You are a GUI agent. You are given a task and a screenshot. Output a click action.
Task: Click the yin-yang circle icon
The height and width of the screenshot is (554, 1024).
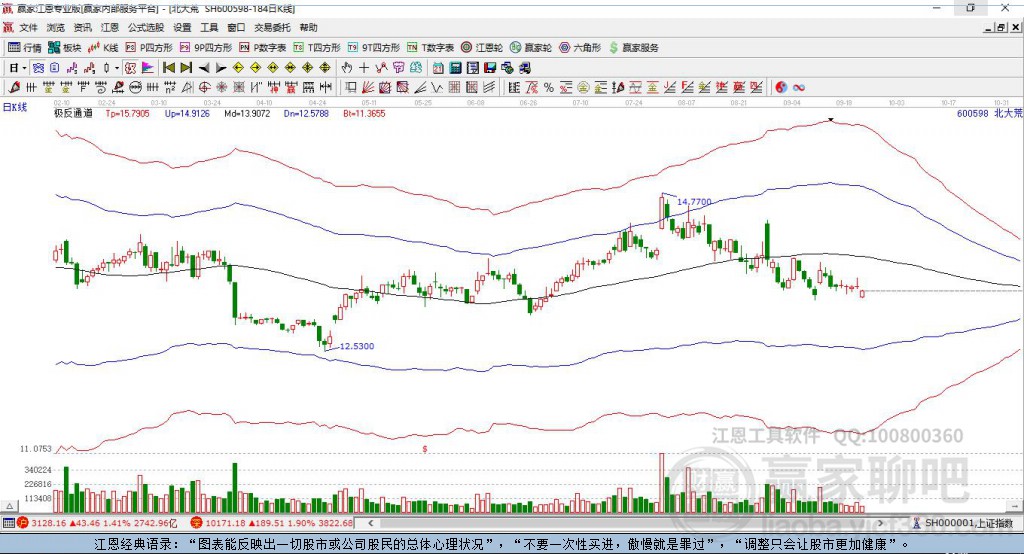(781, 87)
